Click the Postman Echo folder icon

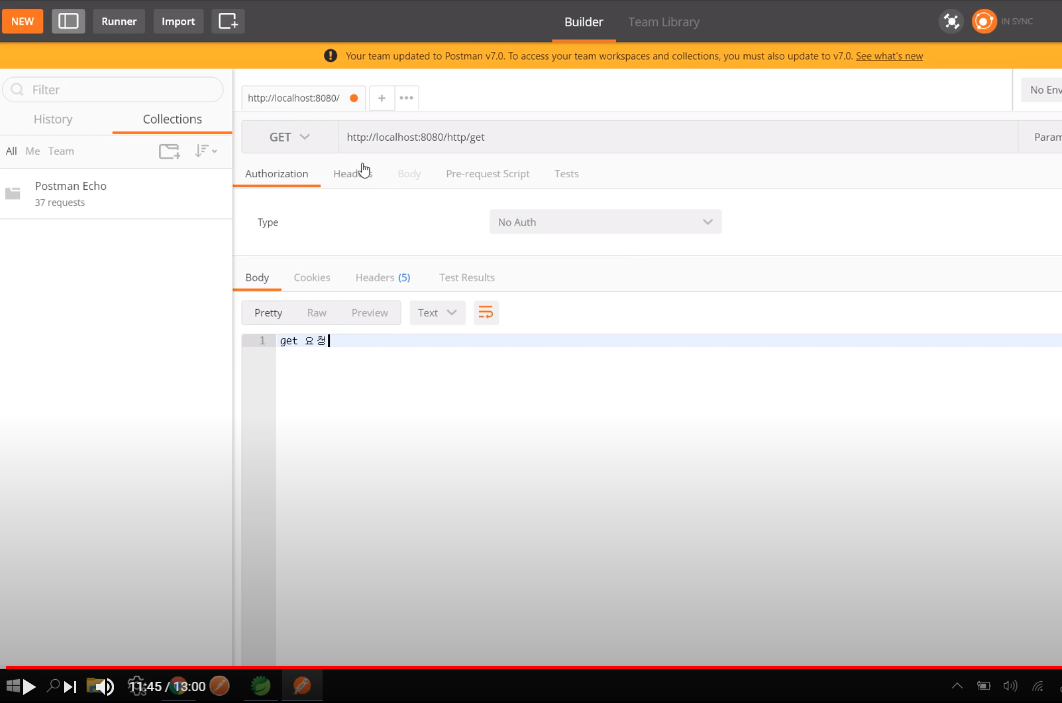pos(13,194)
